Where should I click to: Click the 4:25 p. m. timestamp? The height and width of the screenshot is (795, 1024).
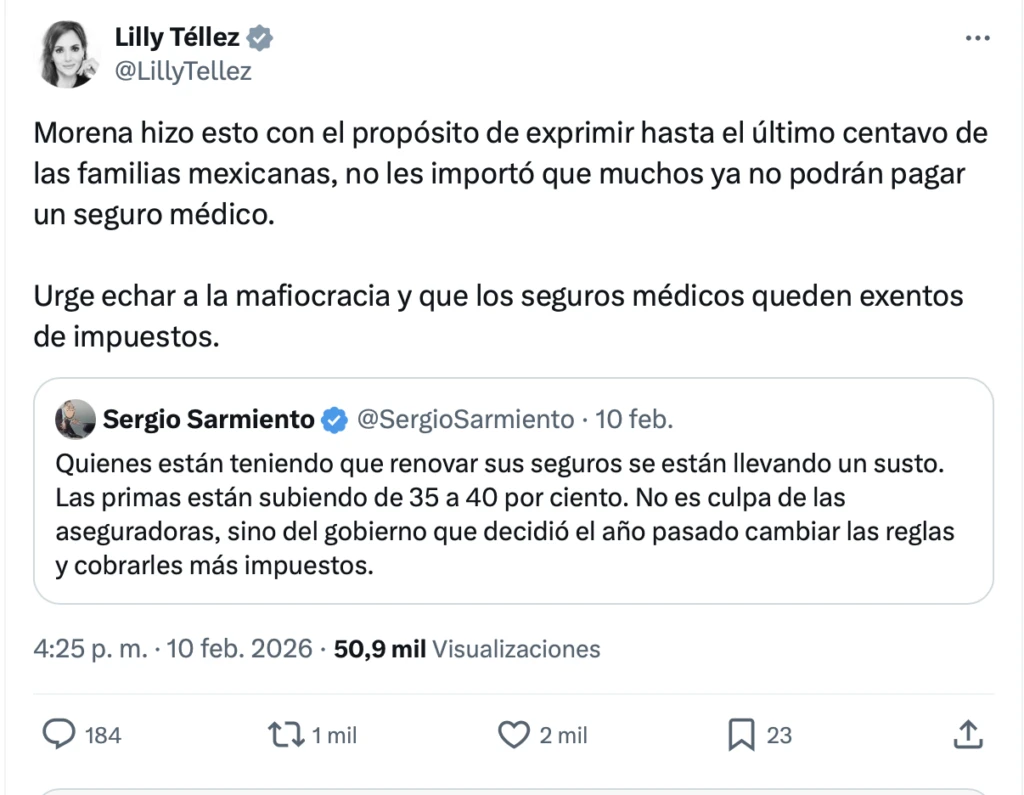pos(90,649)
